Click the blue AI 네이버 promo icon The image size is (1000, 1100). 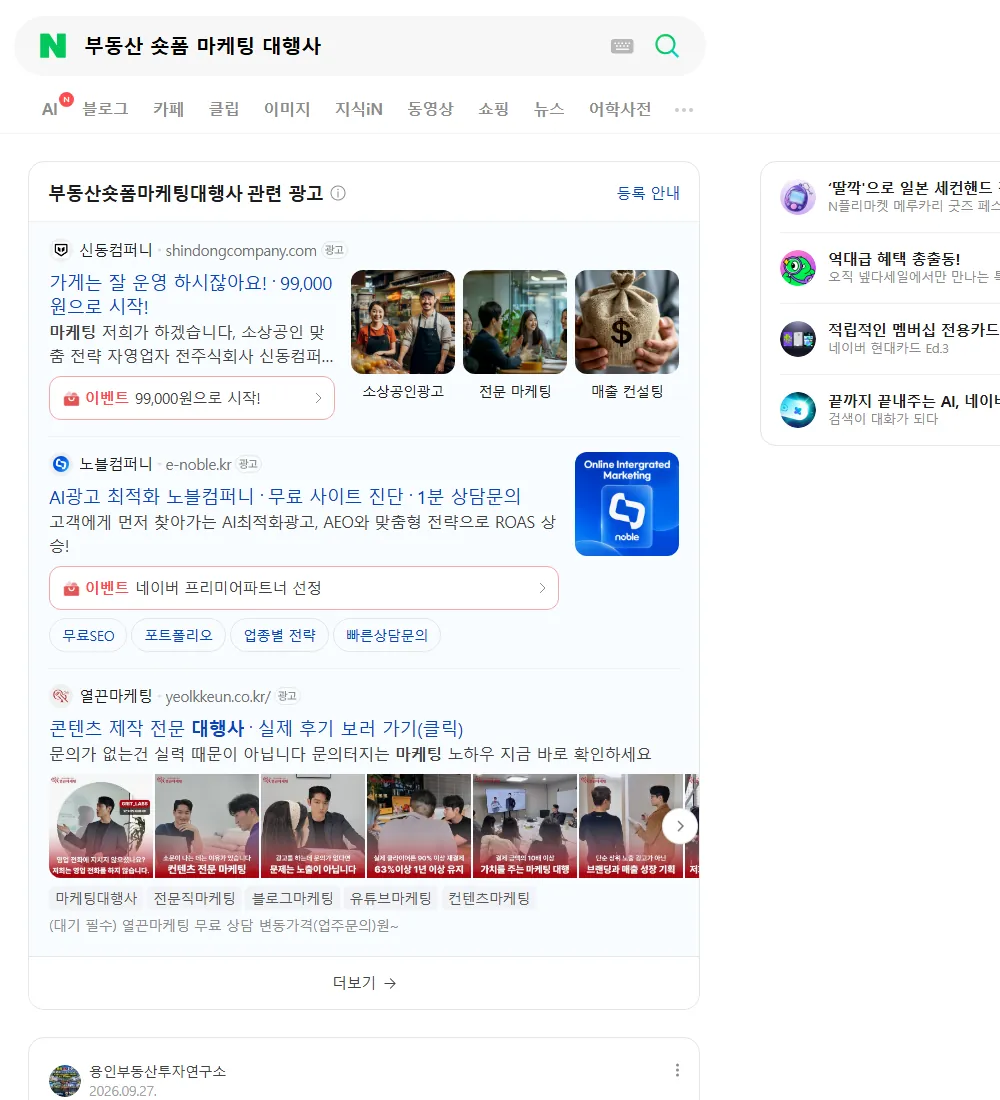798,410
